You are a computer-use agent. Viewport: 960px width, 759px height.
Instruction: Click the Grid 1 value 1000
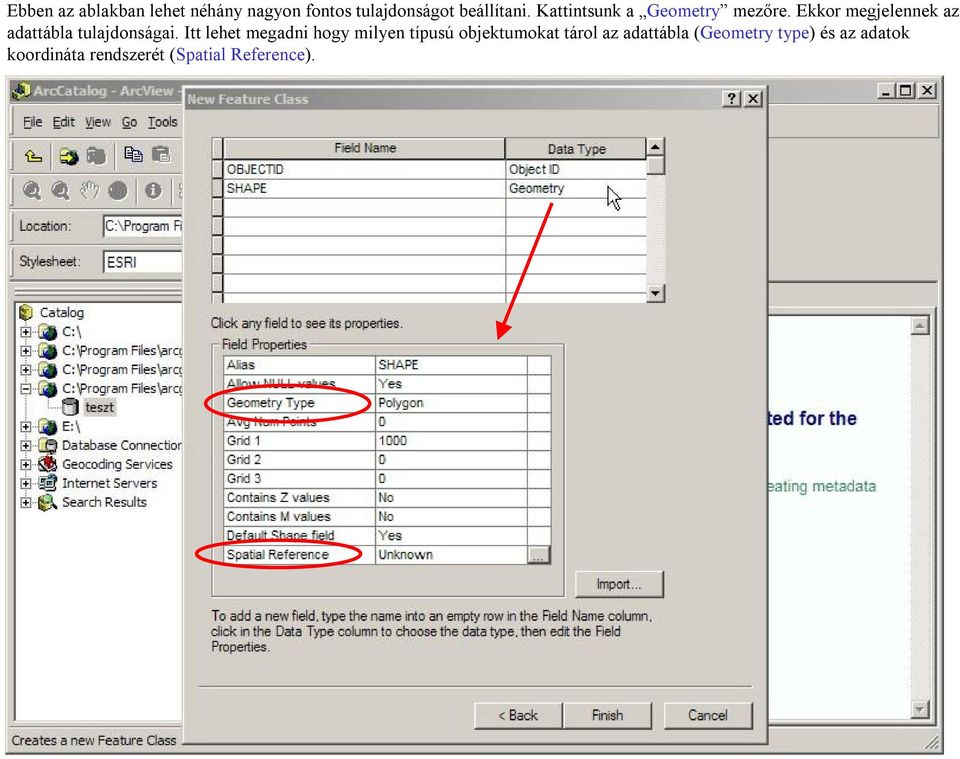pyautogui.click(x=451, y=441)
